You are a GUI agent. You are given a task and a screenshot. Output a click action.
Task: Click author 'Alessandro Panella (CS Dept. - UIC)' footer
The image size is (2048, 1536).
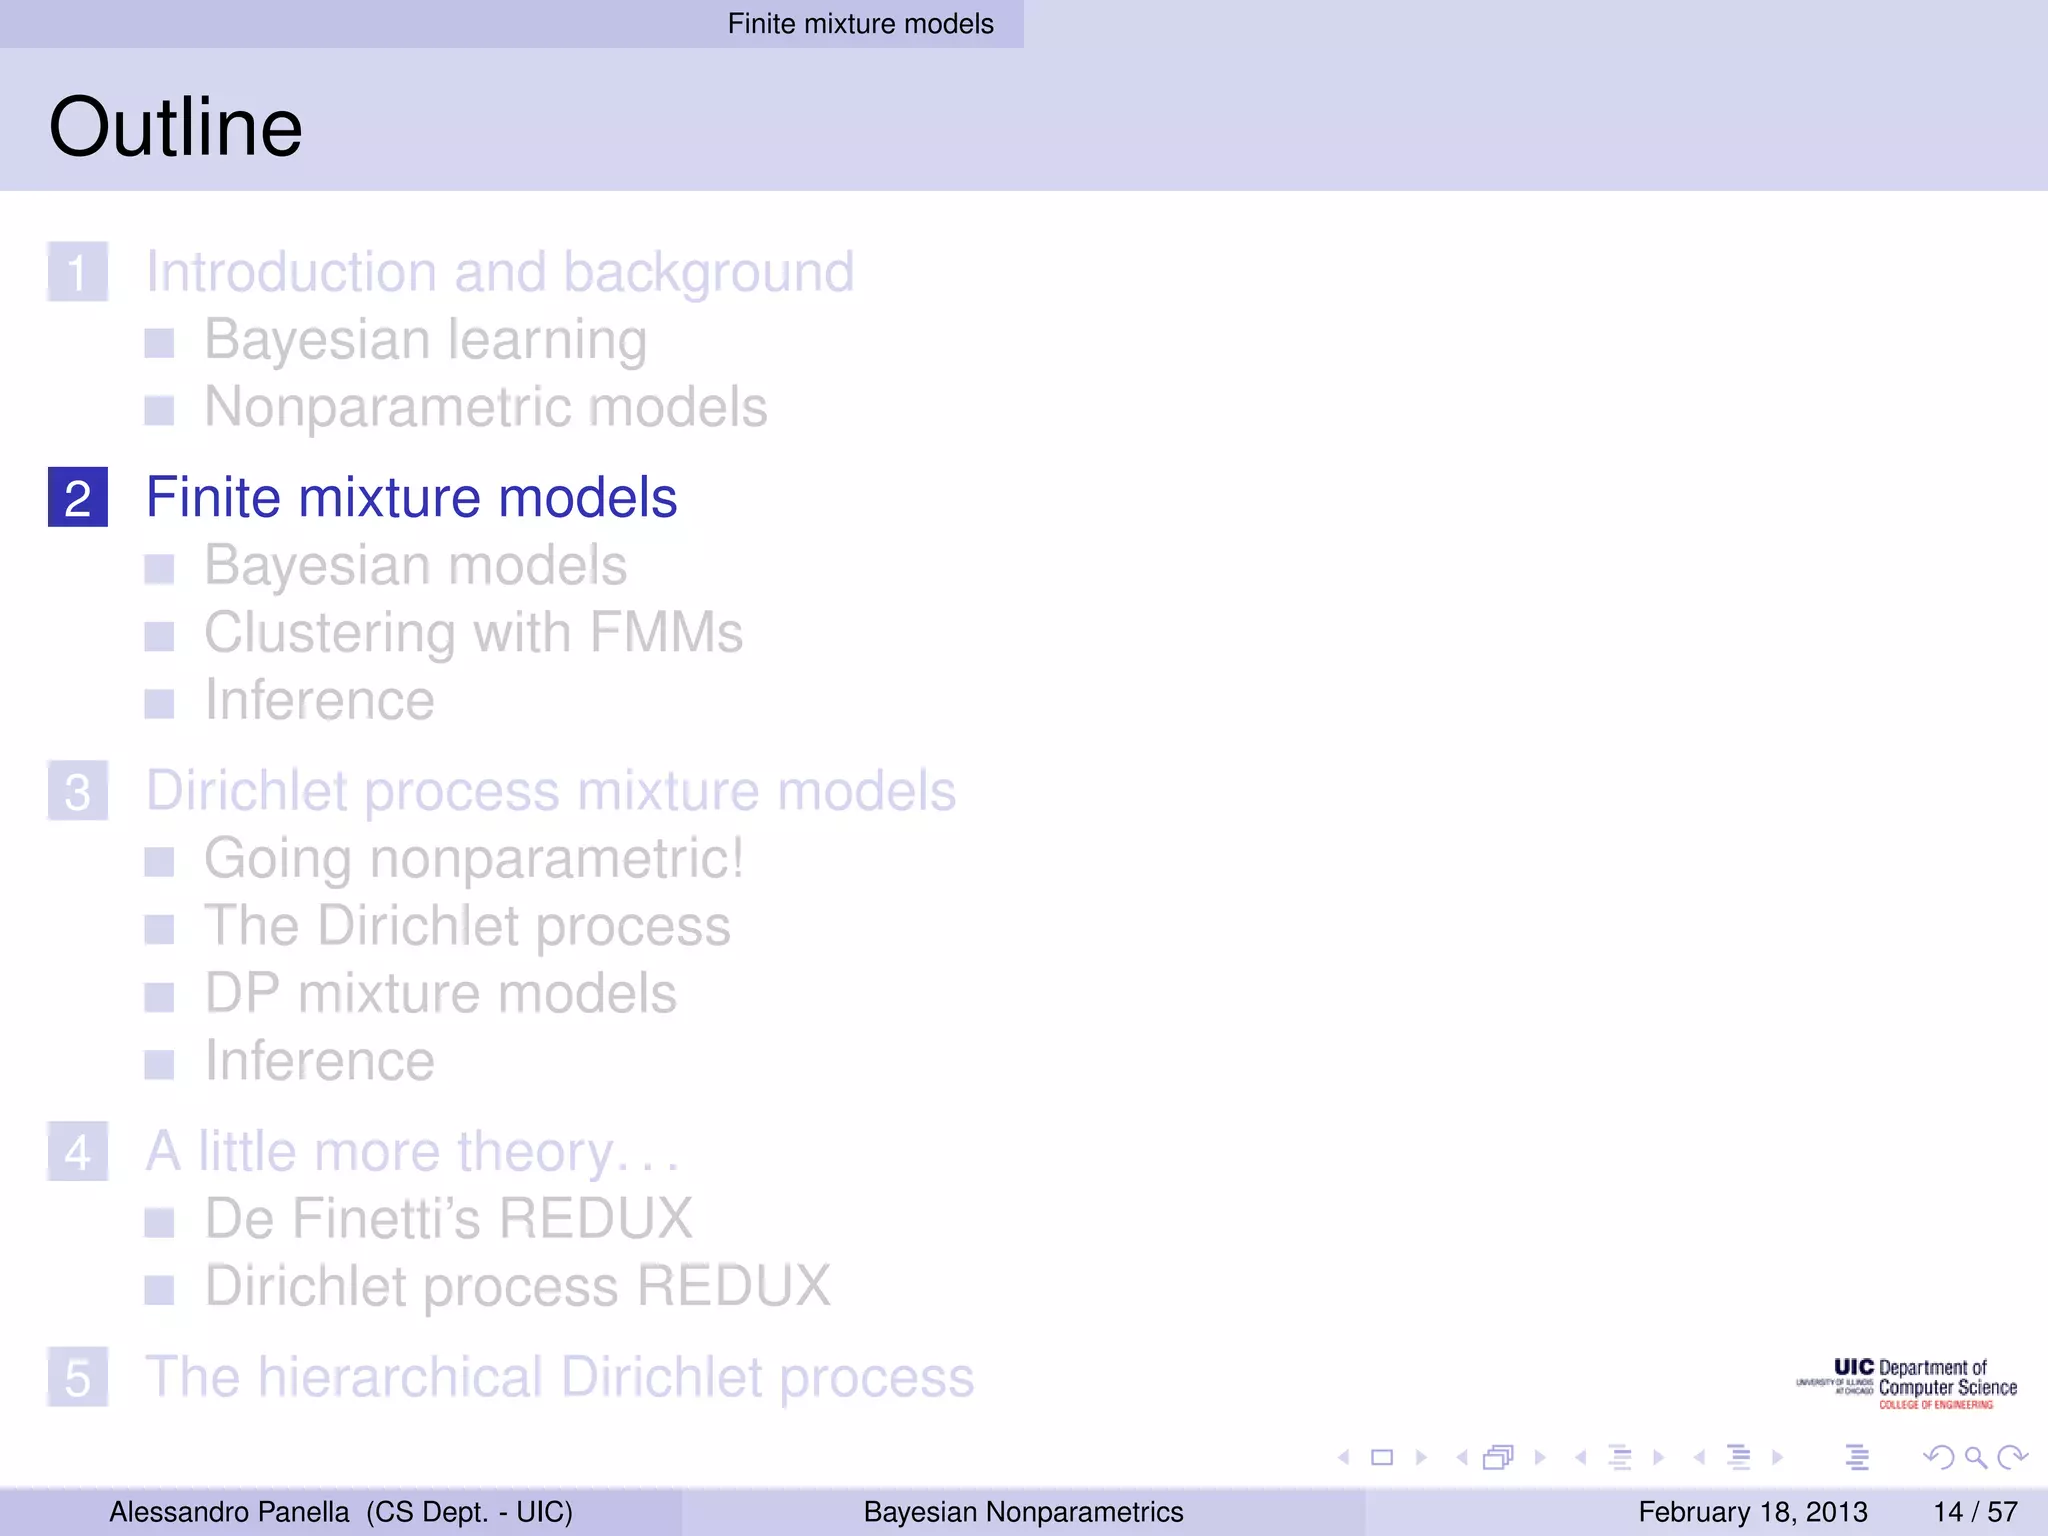pyautogui.click(x=341, y=1512)
